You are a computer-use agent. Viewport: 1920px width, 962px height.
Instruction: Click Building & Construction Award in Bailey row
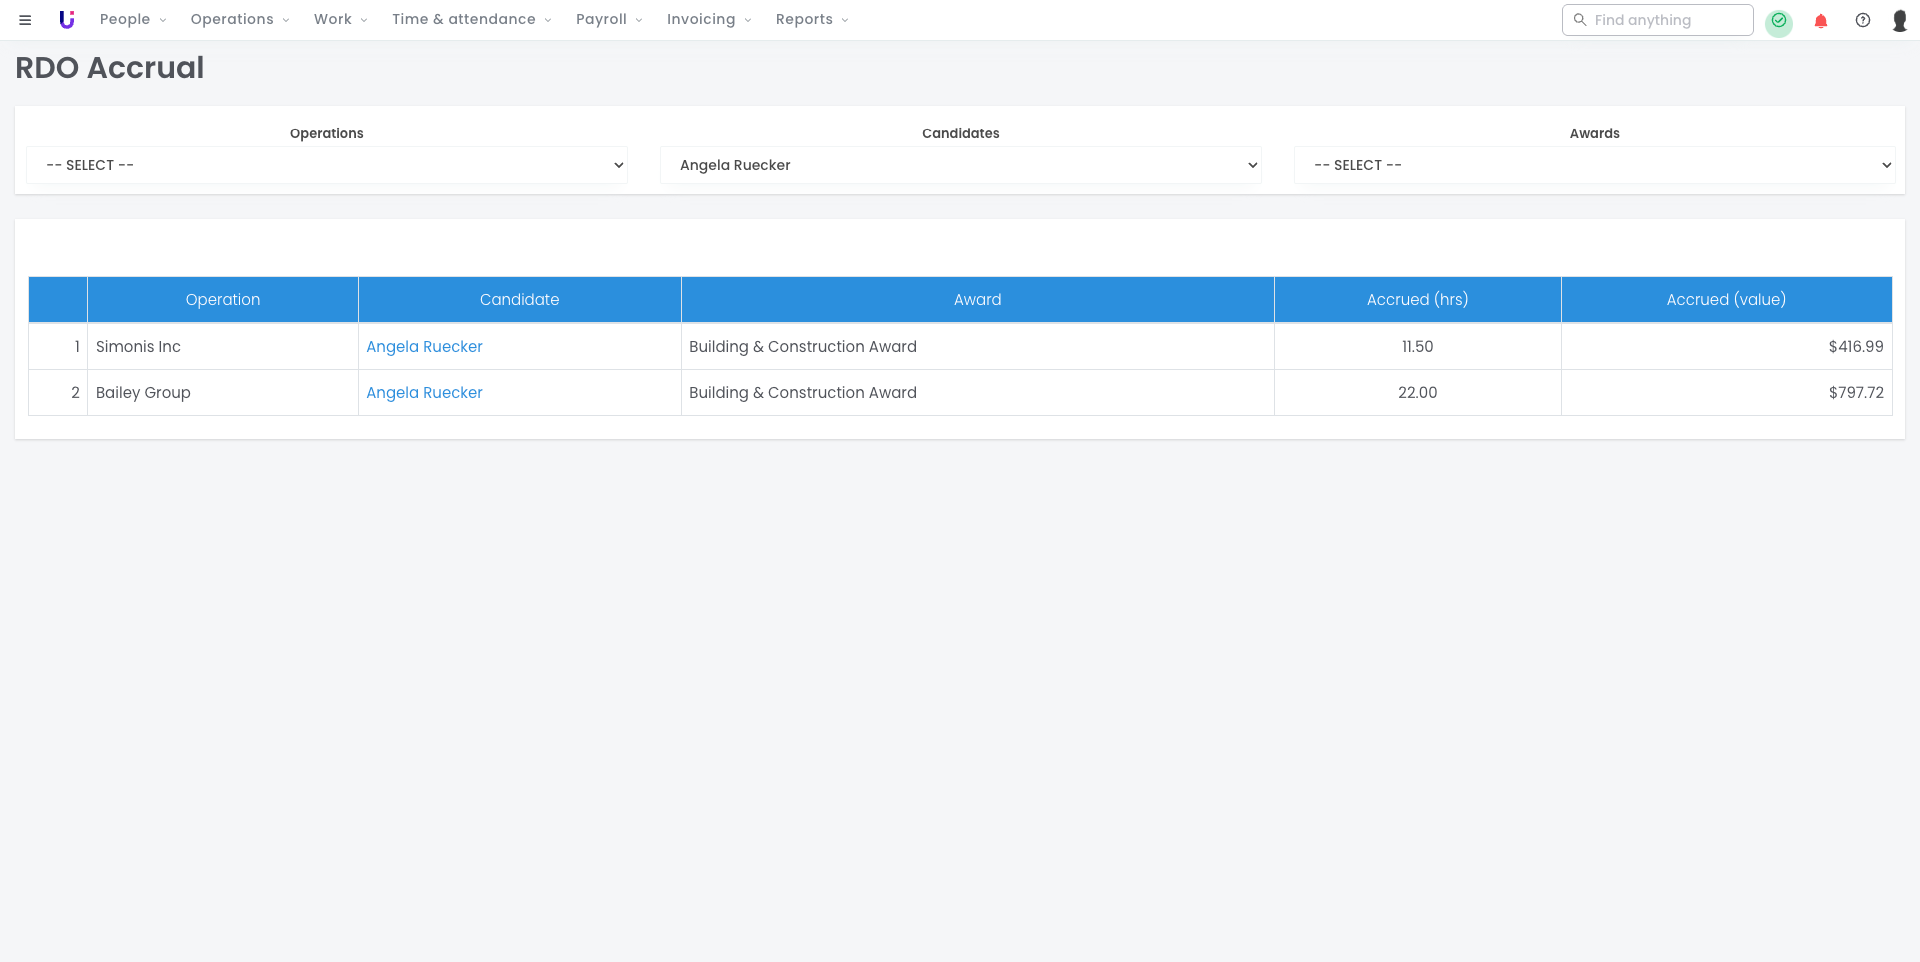(803, 393)
